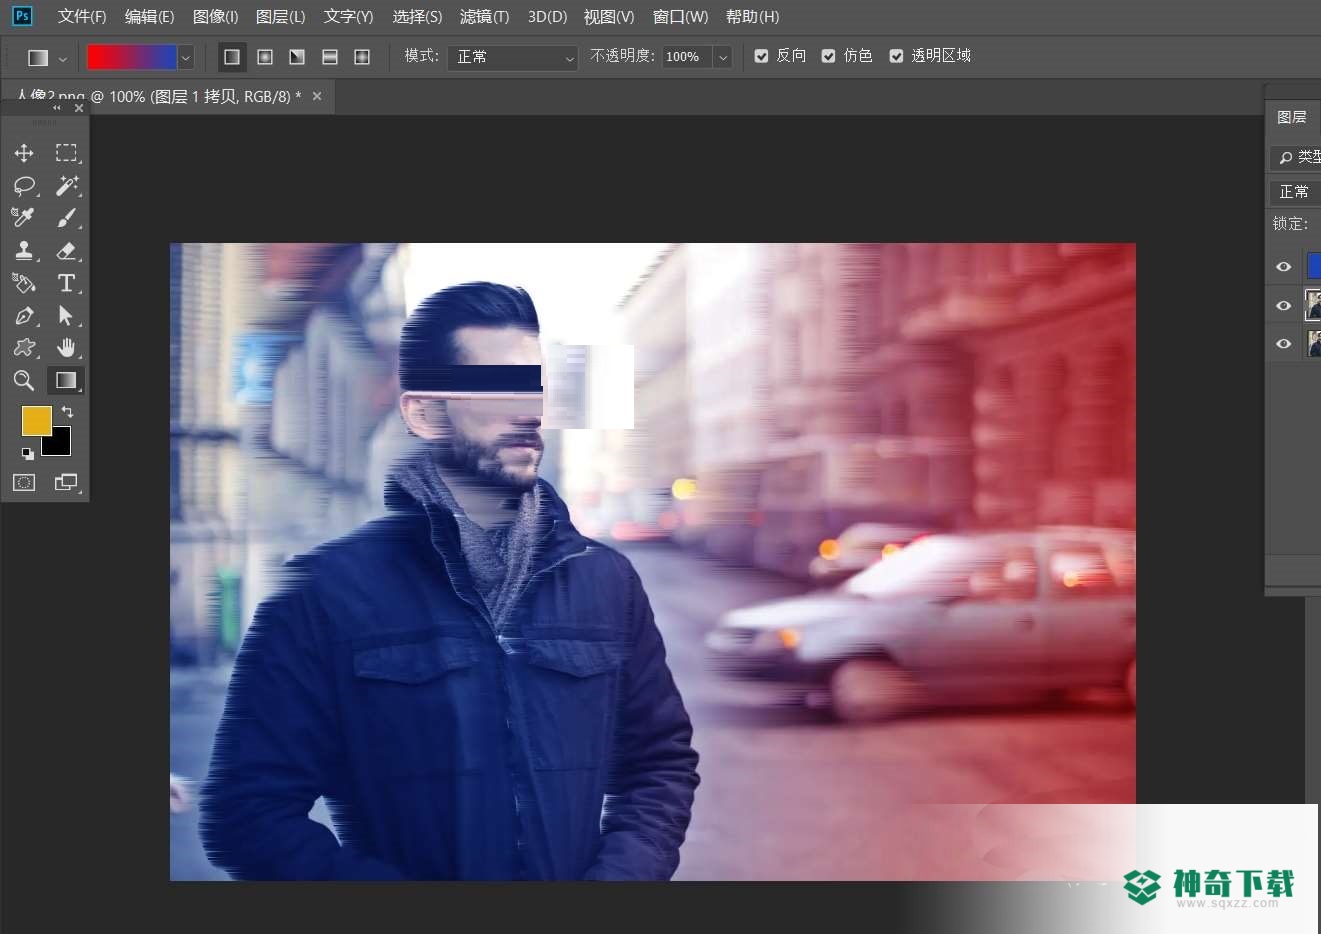Choose radial gradient style

click(265, 57)
